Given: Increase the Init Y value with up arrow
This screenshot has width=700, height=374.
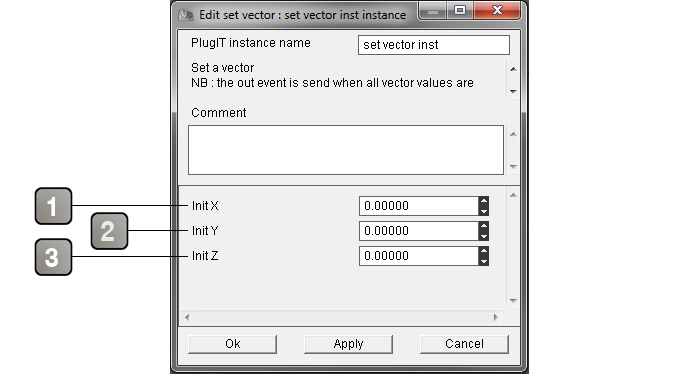Looking at the screenshot, I should [x=483, y=226].
